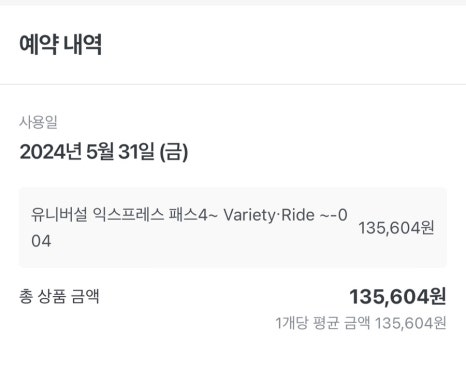This screenshot has width=466, height=368.
Task: Select the 총 상품 금액 label
Action: [x=59, y=296]
